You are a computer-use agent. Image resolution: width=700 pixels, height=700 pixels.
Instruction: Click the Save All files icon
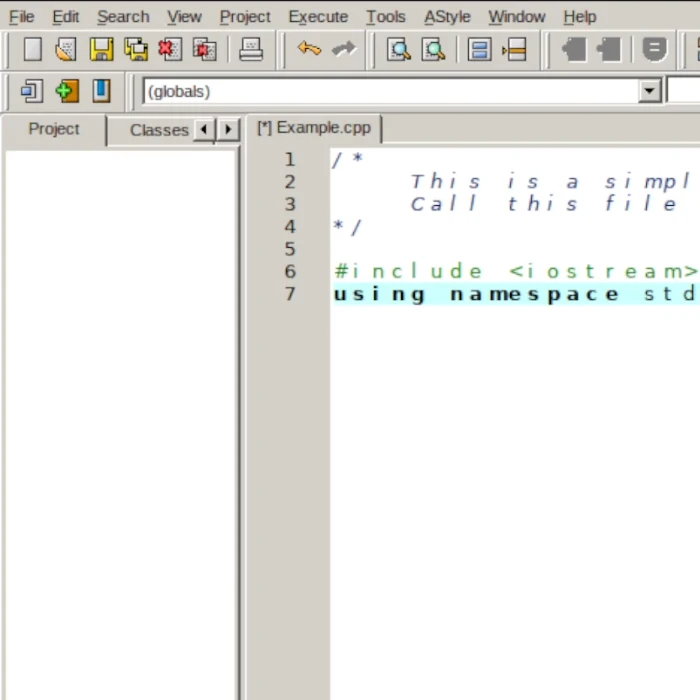pos(136,49)
